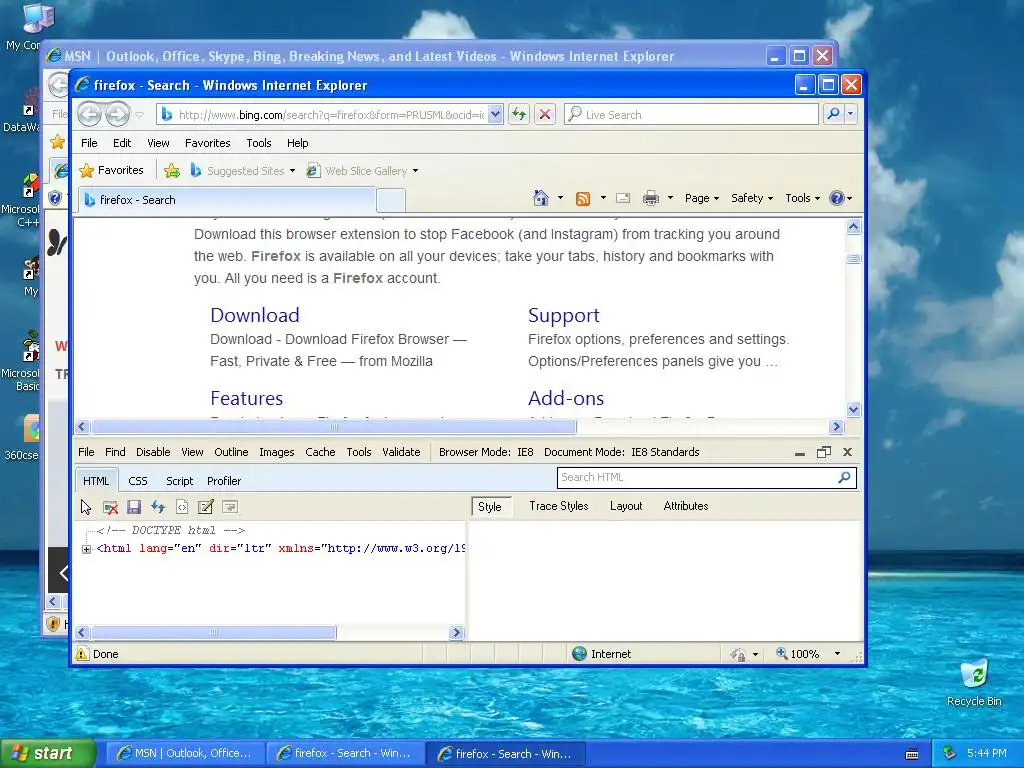Click the Back navigation button
1024x768 pixels.
89,114
